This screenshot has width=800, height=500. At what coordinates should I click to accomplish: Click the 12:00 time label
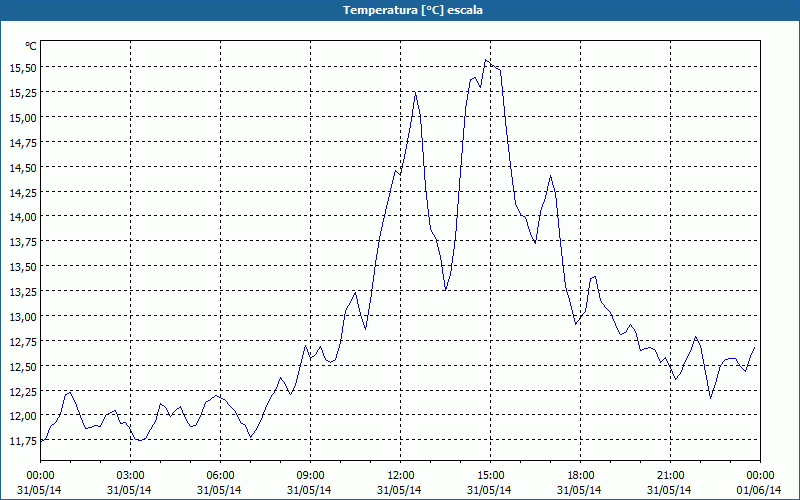pyautogui.click(x=401, y=476)
